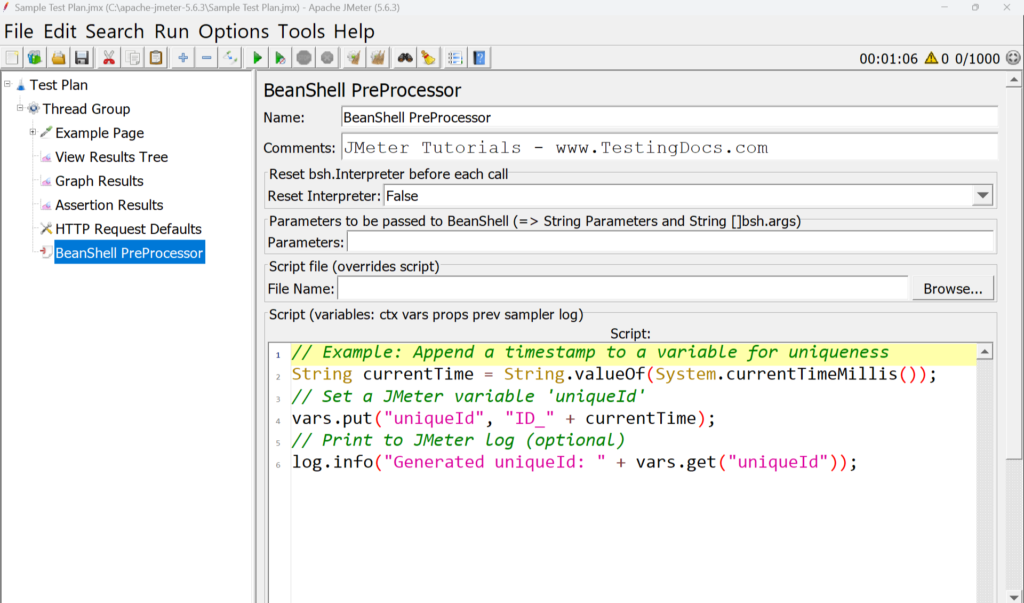This screenshot has height=603, width=1024.
Task: Expand the Example Page node
Action: point(30,133)
